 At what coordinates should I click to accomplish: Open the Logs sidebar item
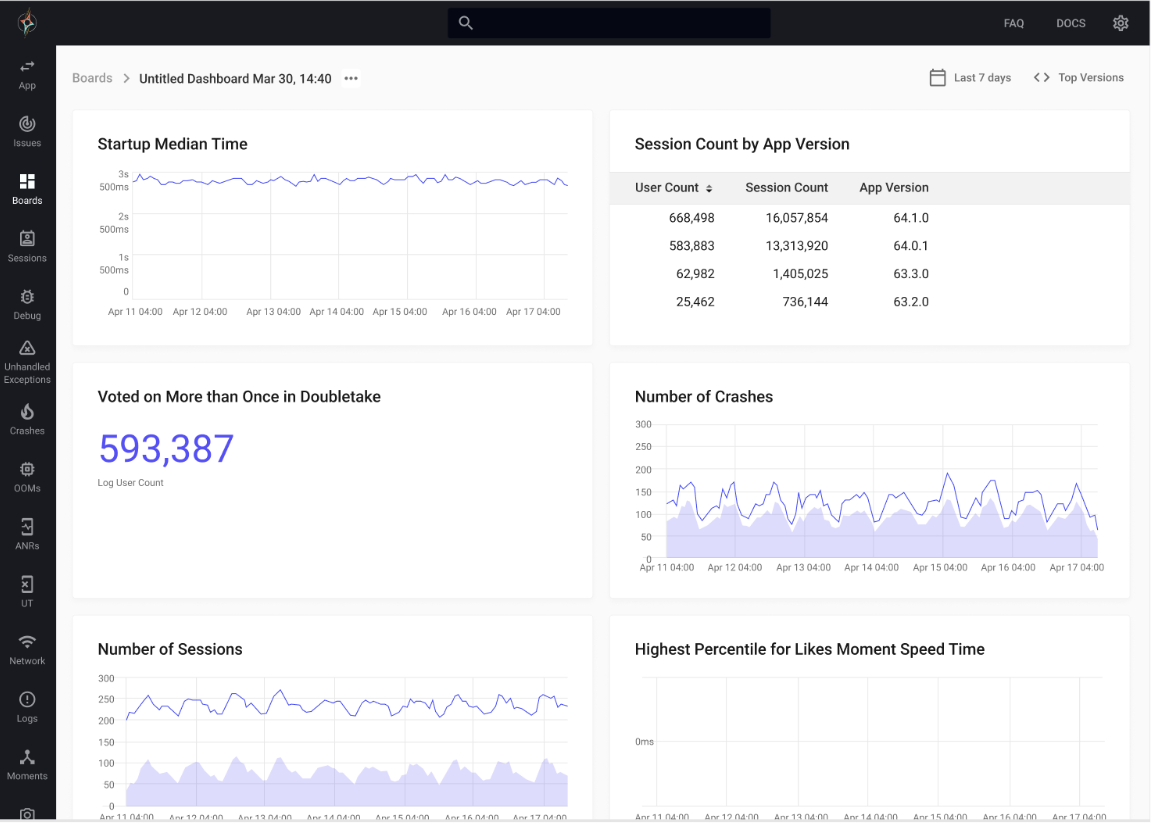coord(27,707)
